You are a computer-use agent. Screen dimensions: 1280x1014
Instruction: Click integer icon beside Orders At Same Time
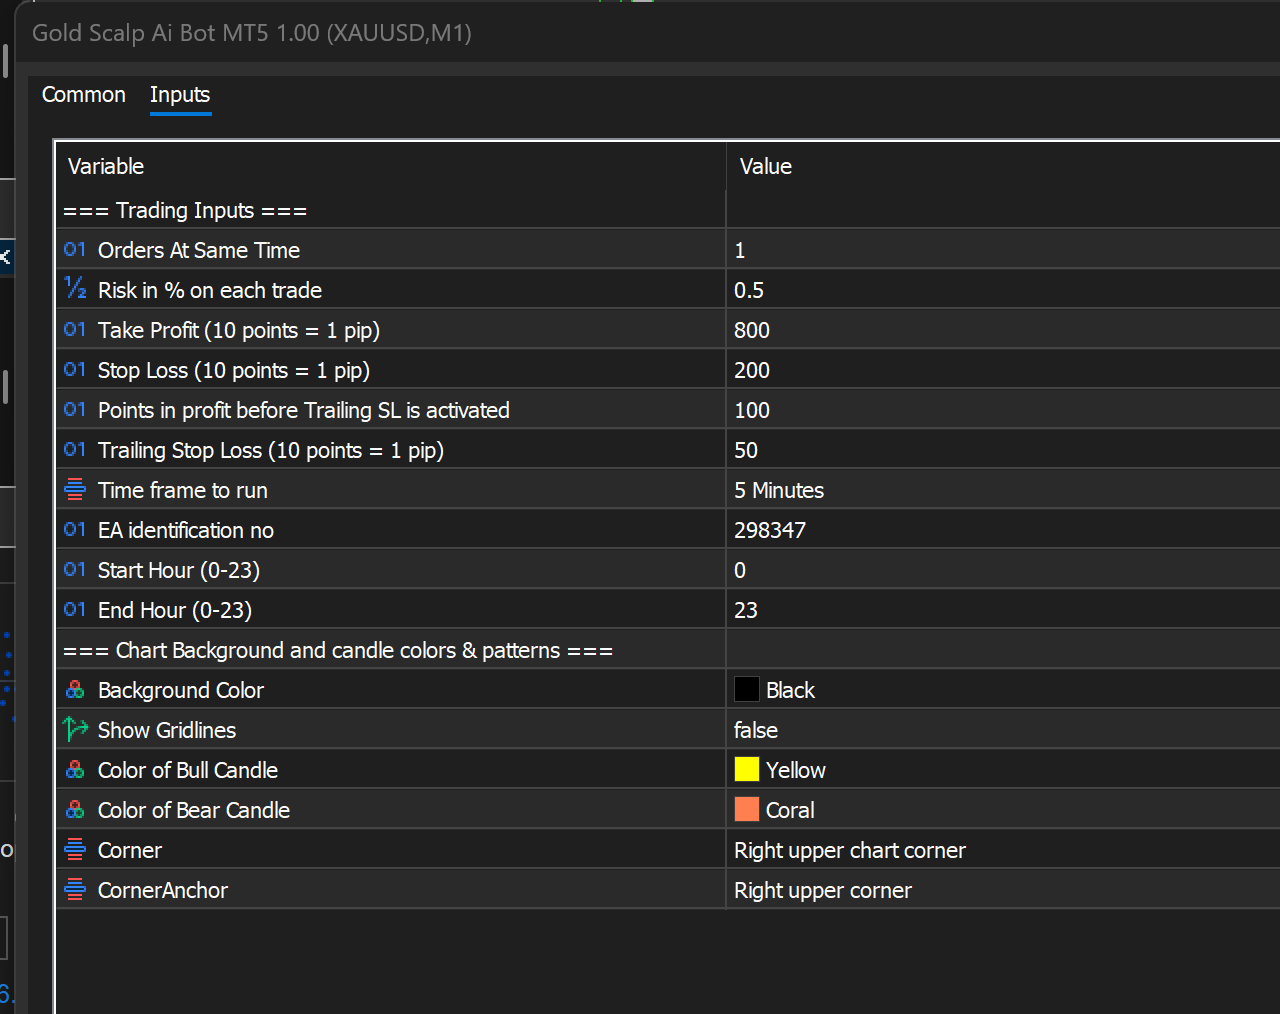point(75,250)
